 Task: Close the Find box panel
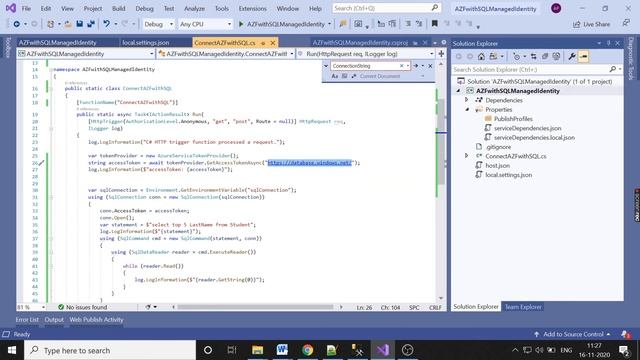(430, 66)
